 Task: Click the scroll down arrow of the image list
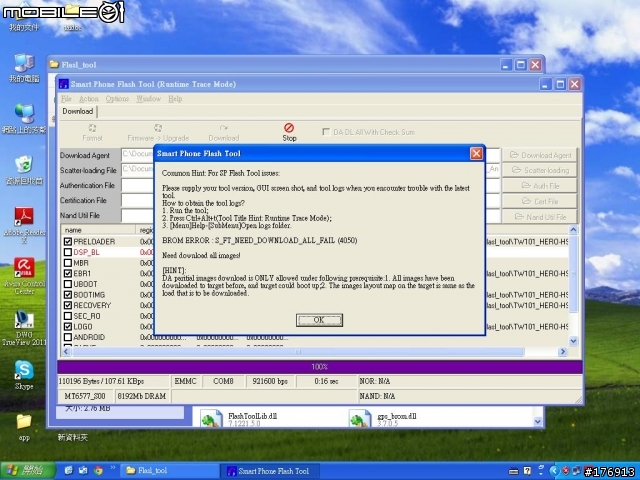point(573,341)
